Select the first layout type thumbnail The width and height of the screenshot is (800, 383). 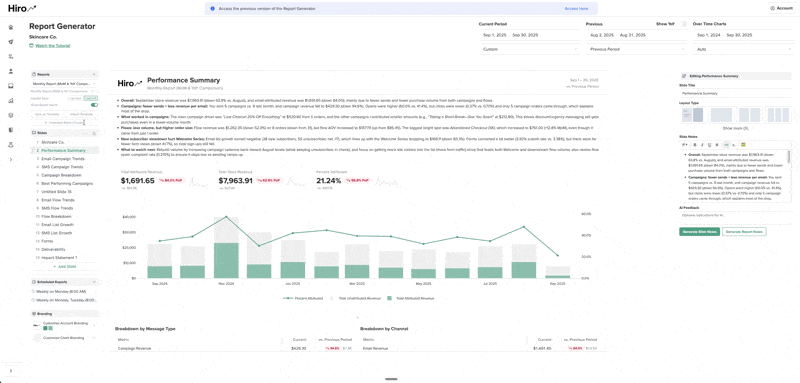click(x=692, y=115)
